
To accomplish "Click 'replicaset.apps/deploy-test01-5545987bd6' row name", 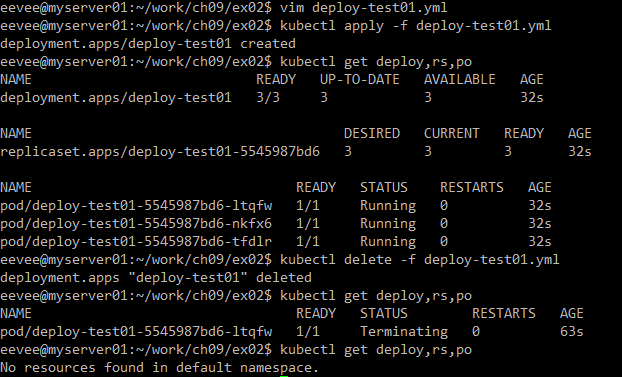I will pos(160,152).
